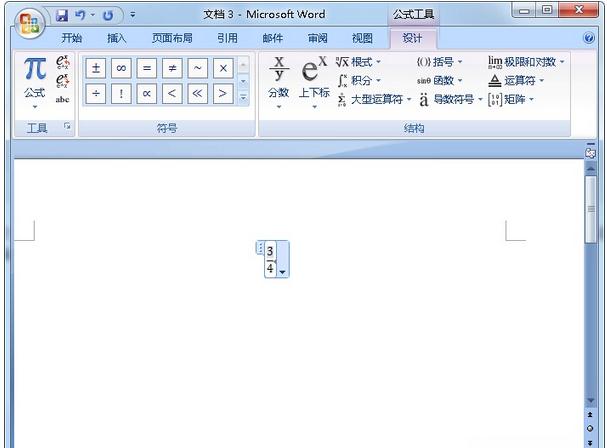Insert the factorial ! symbol
The height and width of the screenshot is (448, 607).
(x=121, y=93)
